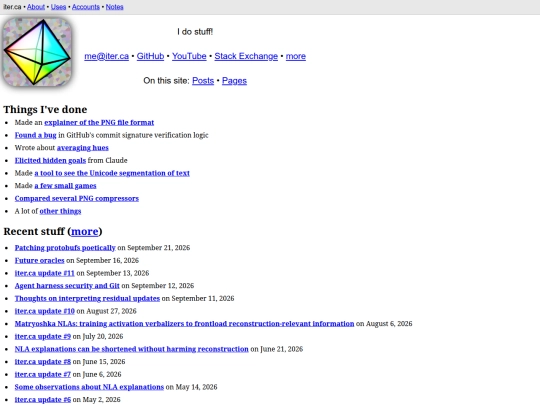Open iter.ca update #7
Viewport: 540px width, 405px height.
(43, 374)
